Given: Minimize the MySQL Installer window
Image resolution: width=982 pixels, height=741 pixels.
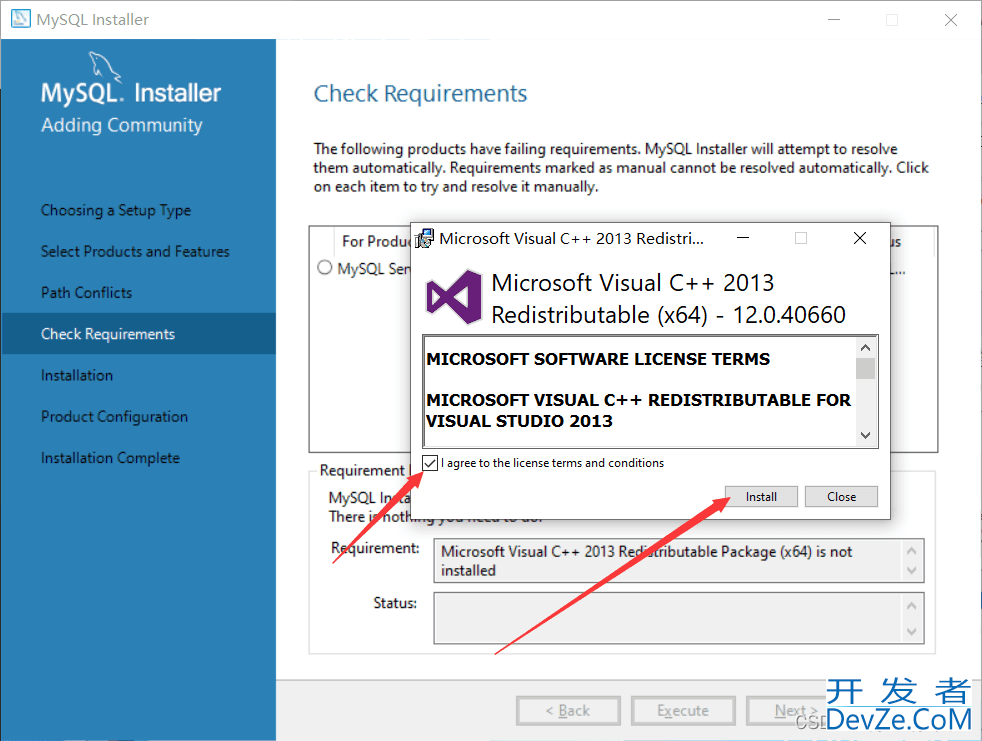Looking at the screenshot, I should point(834,19).
